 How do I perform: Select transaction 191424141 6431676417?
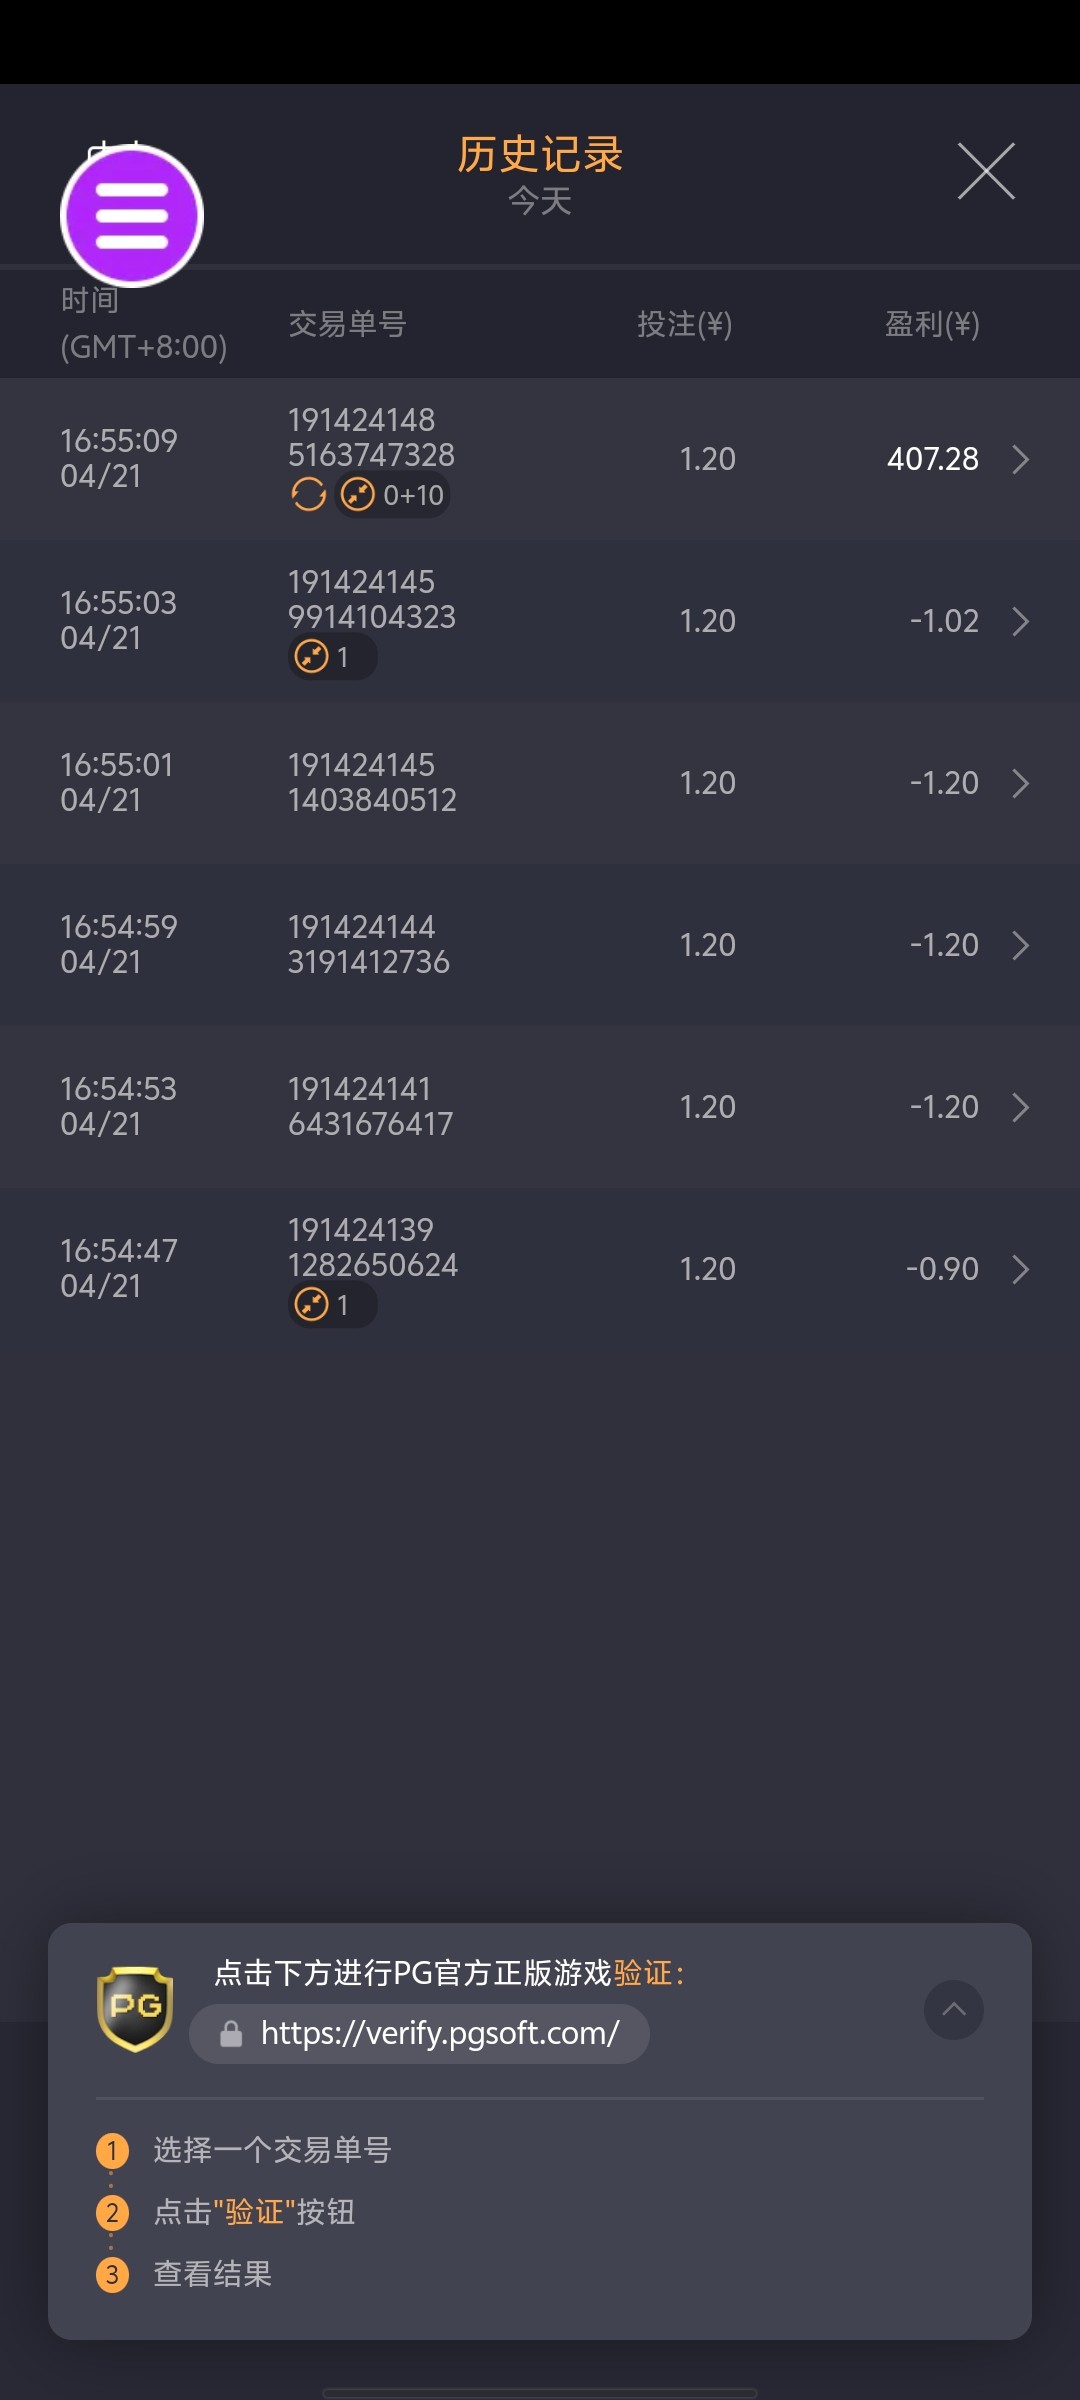[x=370, y=1107]
